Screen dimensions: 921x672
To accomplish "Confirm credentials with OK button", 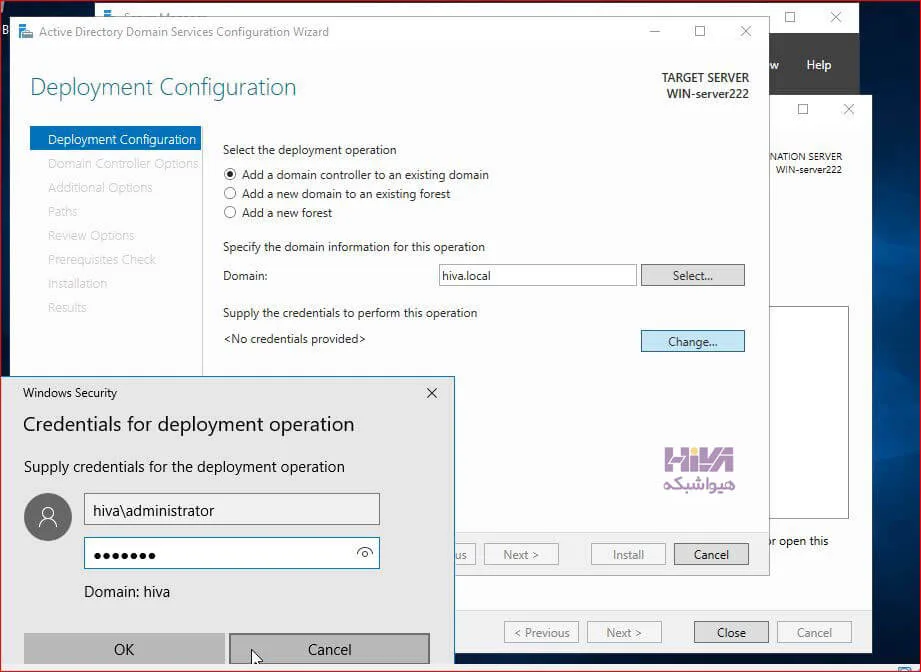I will tap(124, 649).
